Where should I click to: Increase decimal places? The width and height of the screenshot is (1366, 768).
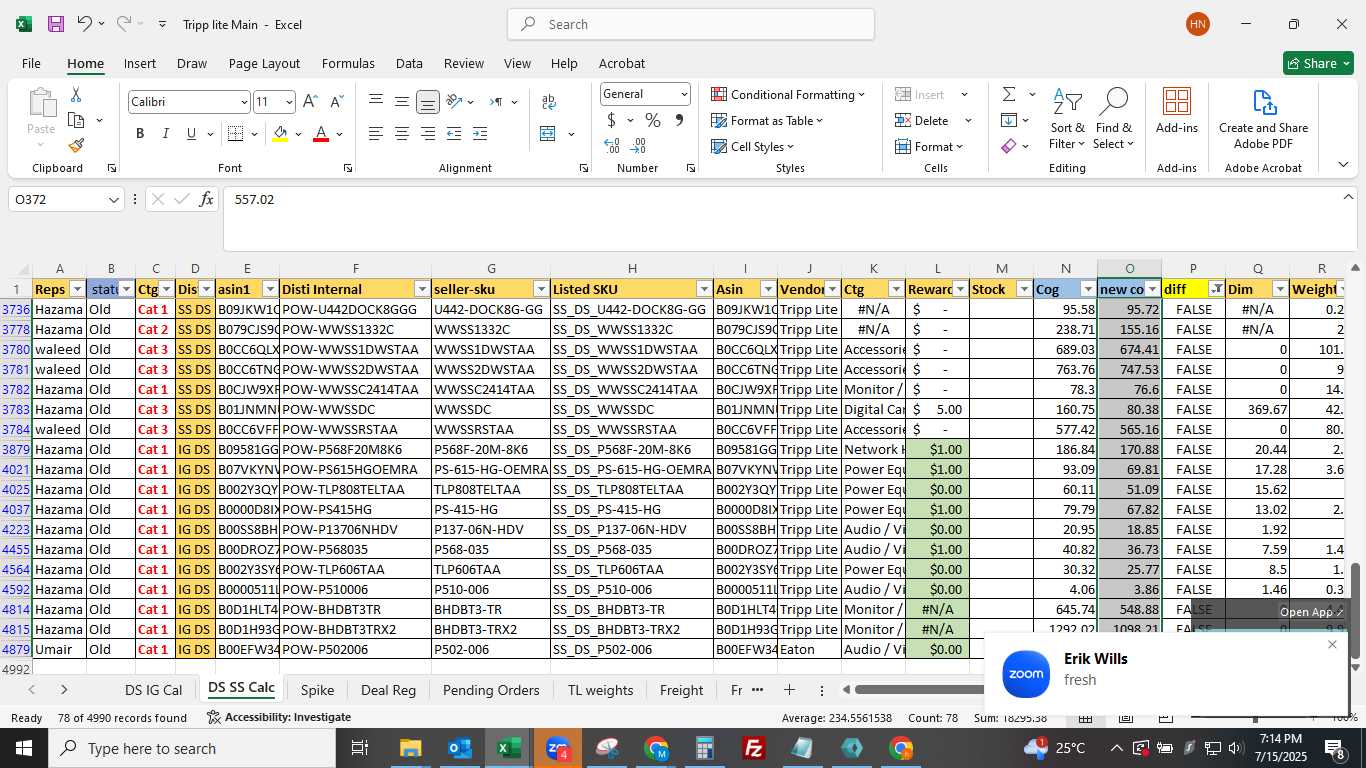point(612,146)
